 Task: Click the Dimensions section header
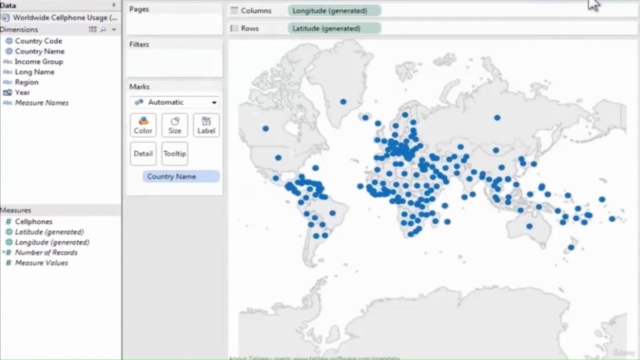point(19,29)
